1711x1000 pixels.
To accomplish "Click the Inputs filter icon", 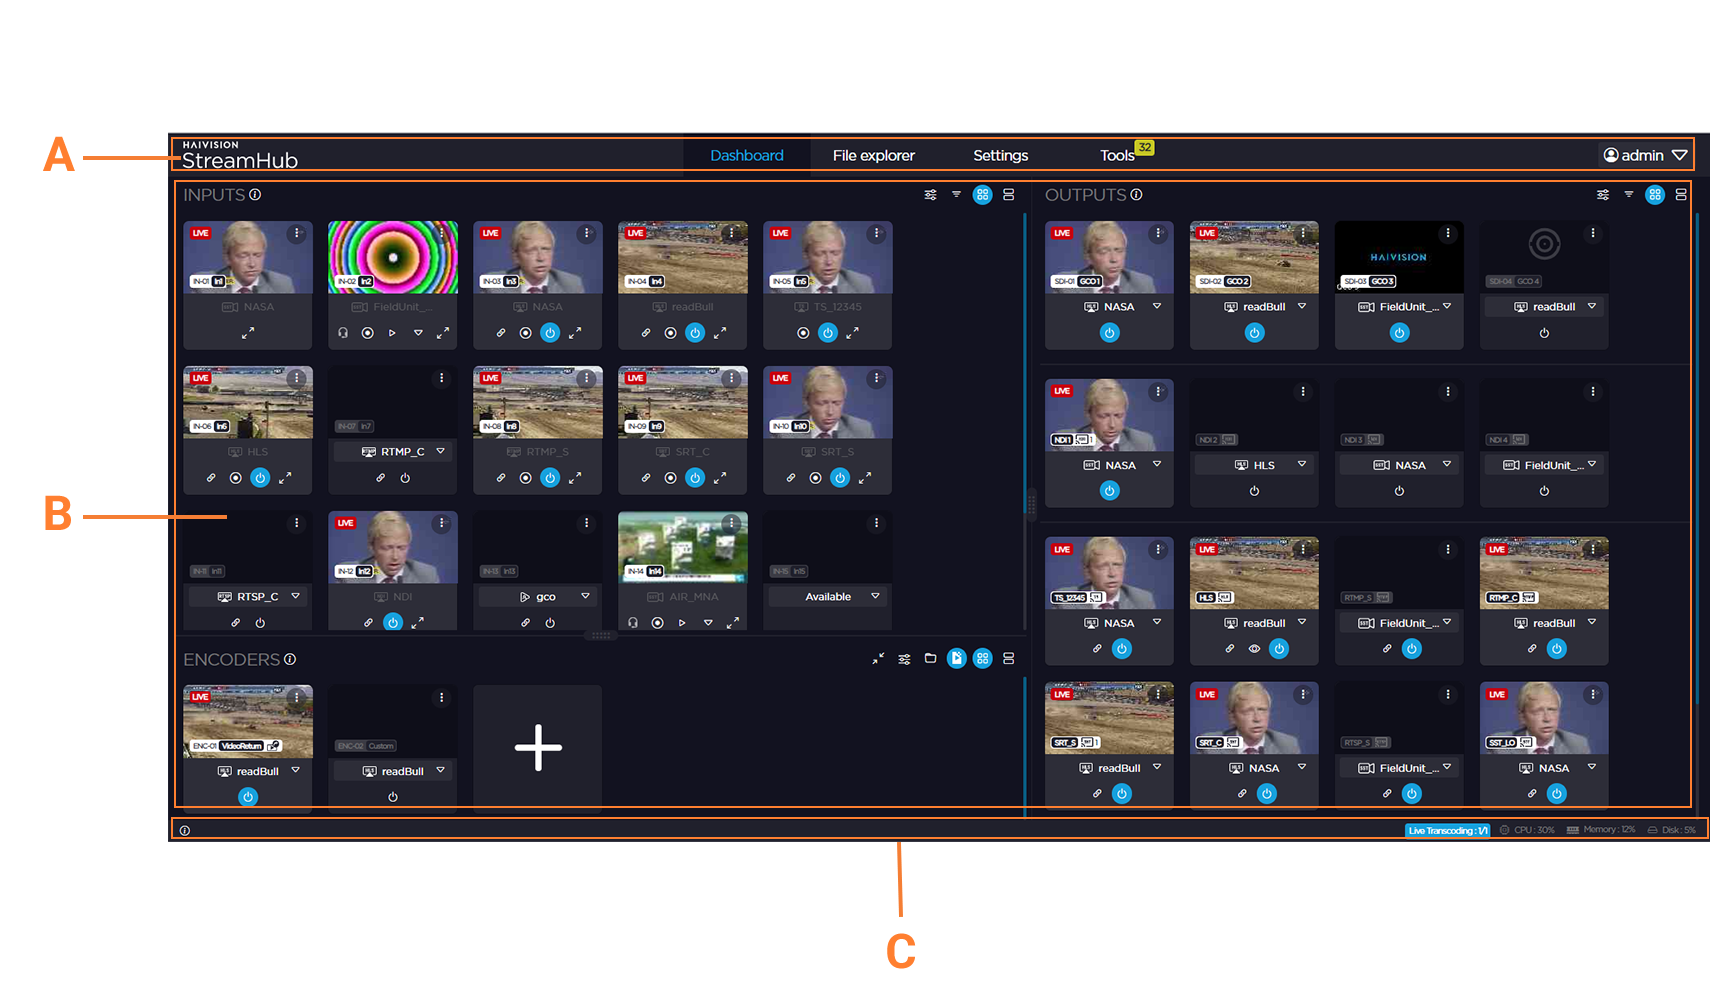I will 956,195.
